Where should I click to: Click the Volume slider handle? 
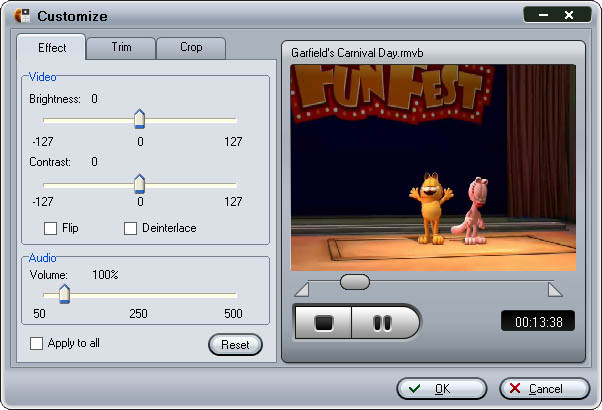[x=64, y=294]
